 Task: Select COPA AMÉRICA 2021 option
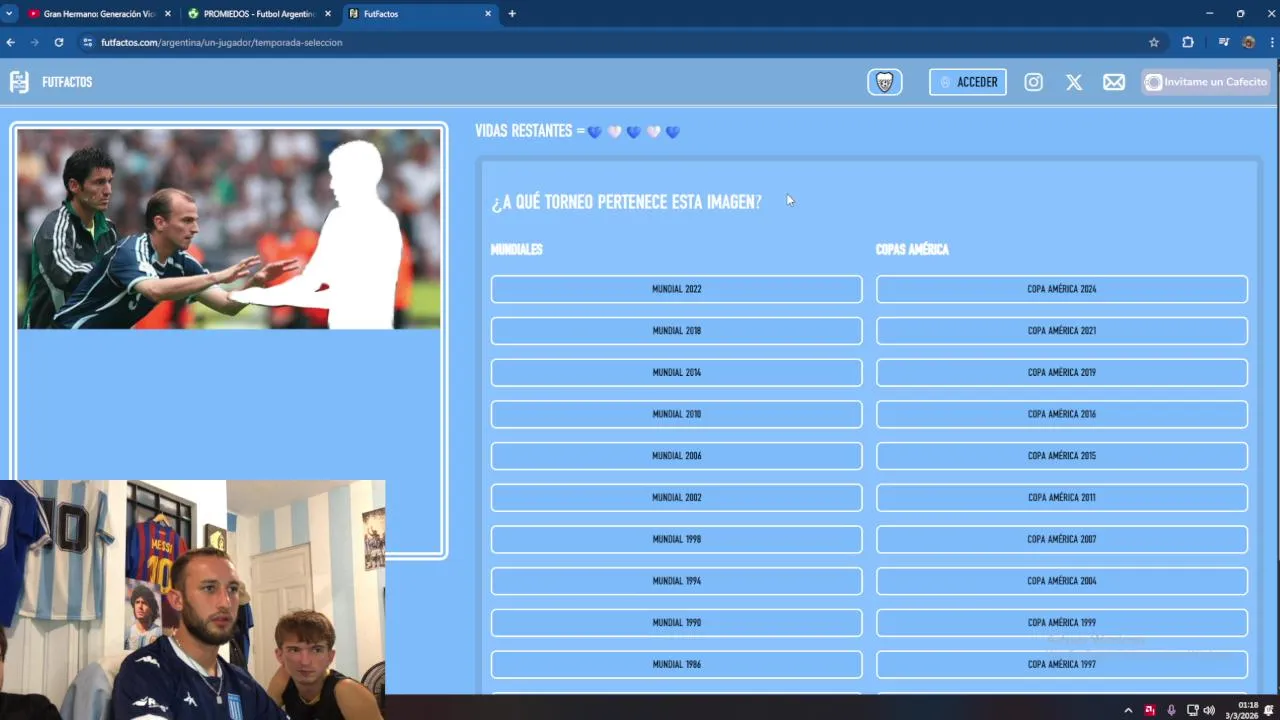point(1062,331)
